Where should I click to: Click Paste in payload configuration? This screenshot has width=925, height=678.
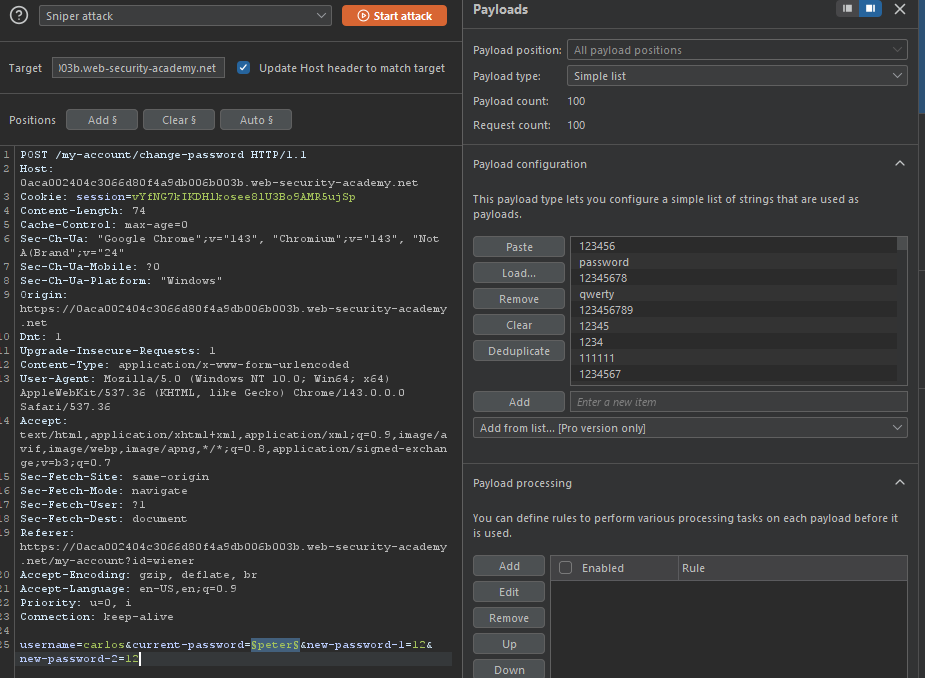pos(519,247)
